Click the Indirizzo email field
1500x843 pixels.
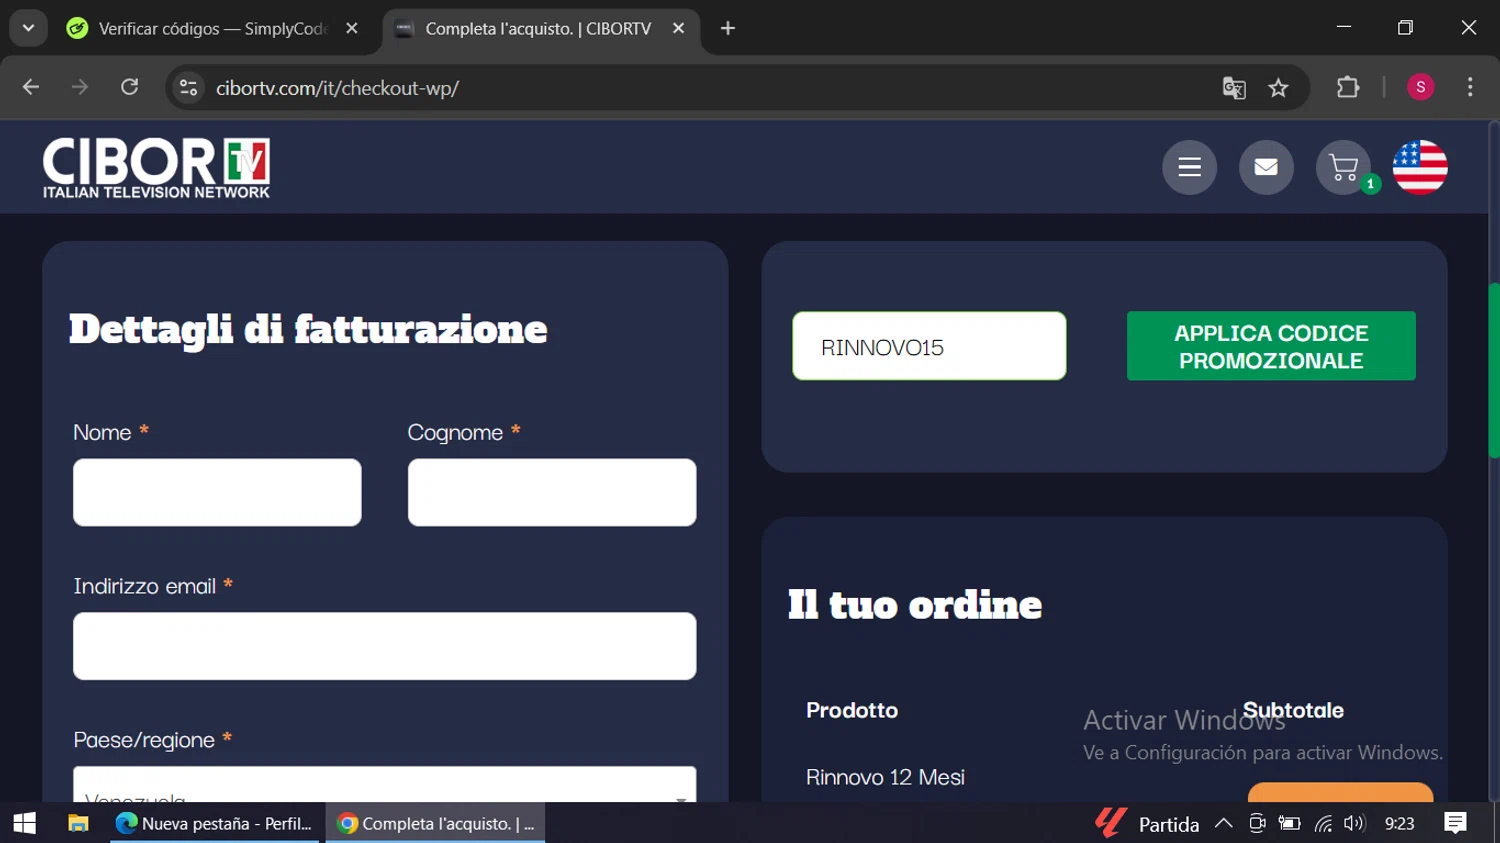[385, 646]
